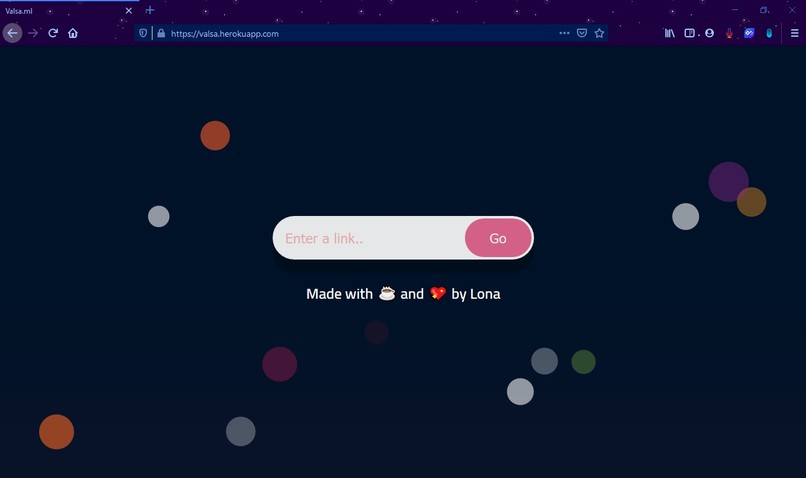Viewport: 806px width, 478px height.
Task: Open the page actions three-dots menu
Action: point(564,33)
